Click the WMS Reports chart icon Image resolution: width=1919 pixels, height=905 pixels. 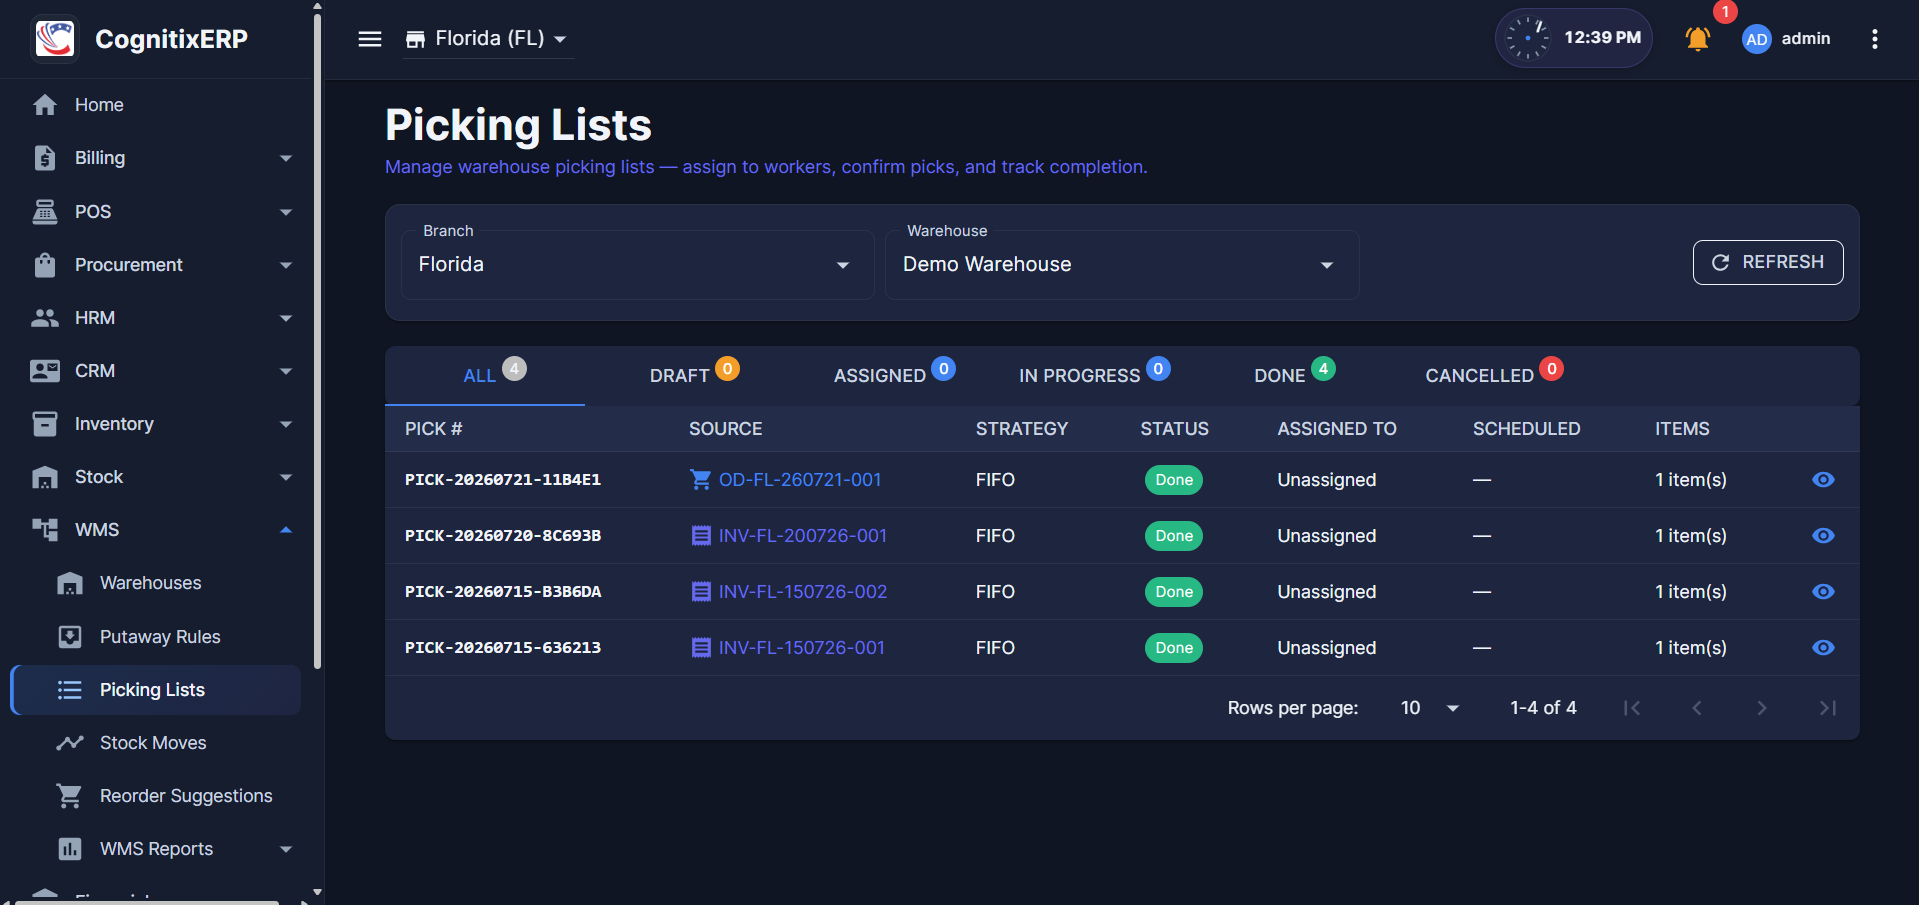pos(70,849)
